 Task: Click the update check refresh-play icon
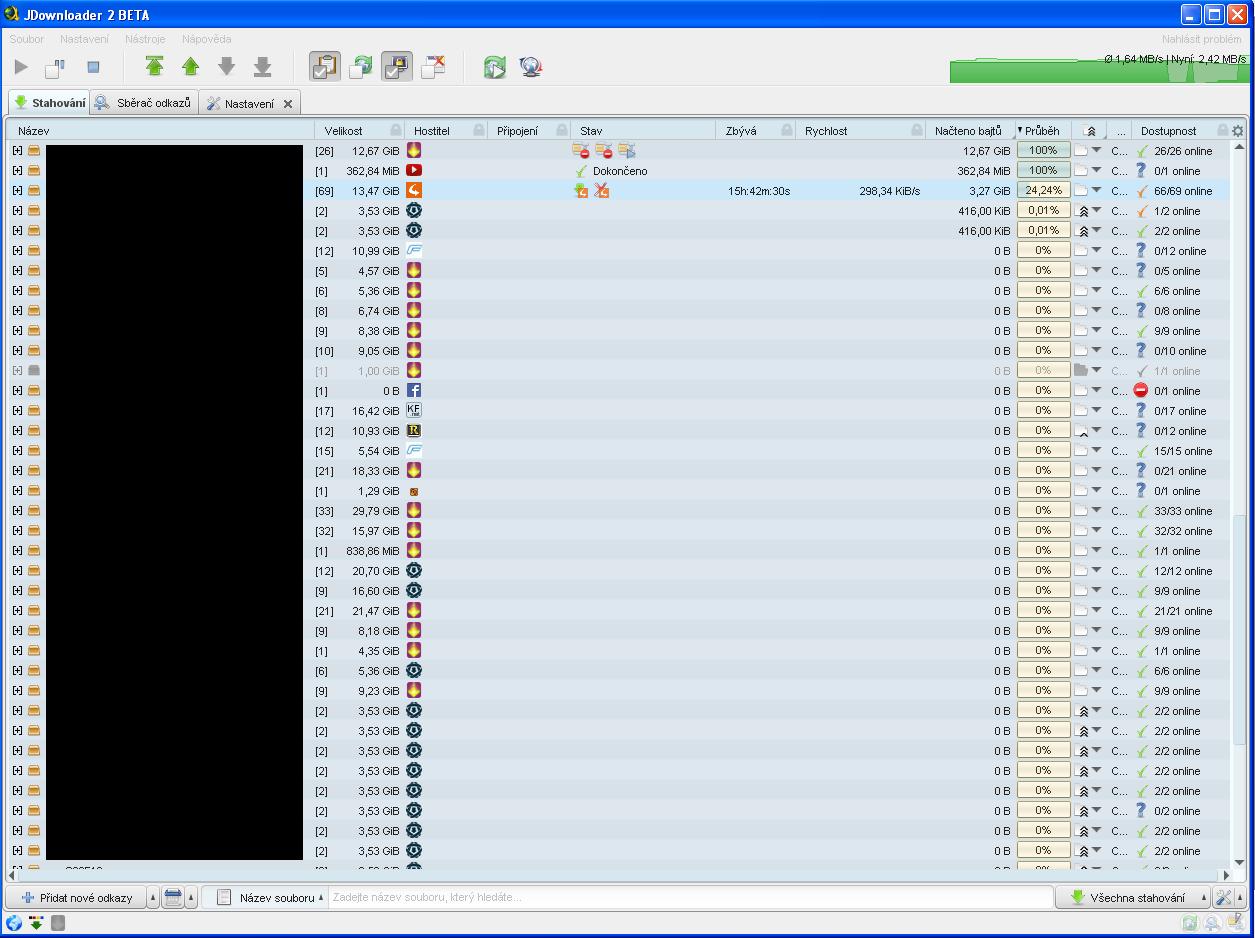(494, 67)
